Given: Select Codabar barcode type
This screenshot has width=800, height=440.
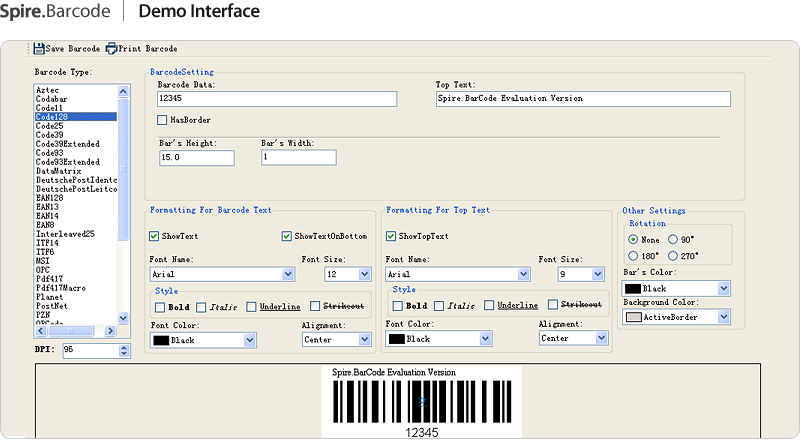Looking at the screenshot, I should (52, 99).
